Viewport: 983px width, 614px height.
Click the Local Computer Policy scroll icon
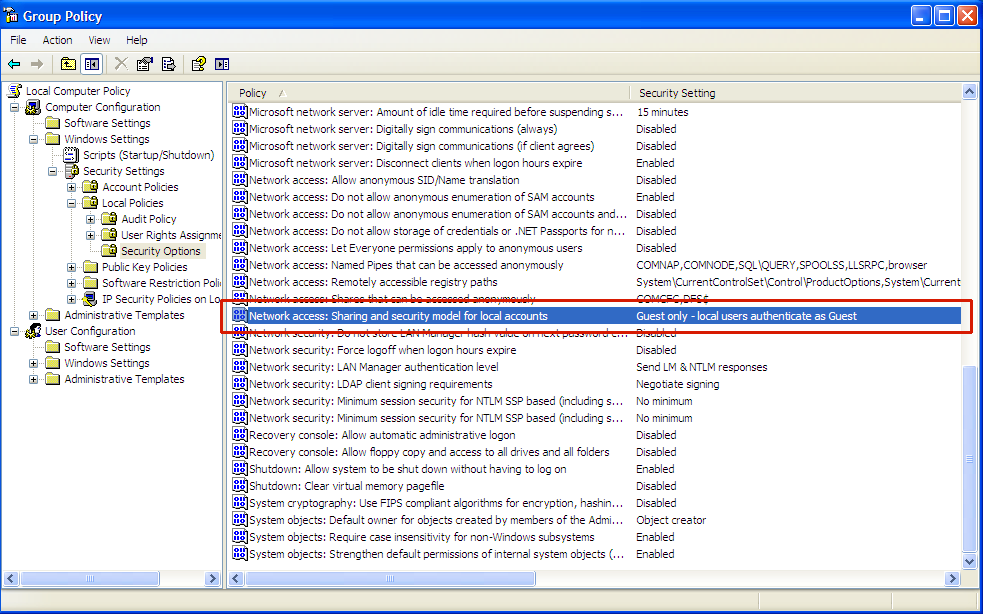[14, 91]
